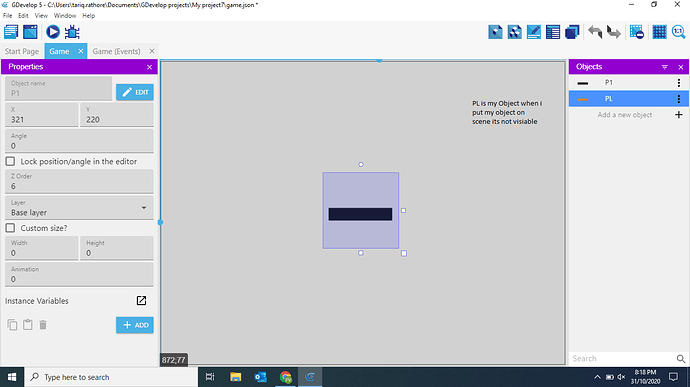Toggle the grid icon in toolbar

click(x=659, y=32)
